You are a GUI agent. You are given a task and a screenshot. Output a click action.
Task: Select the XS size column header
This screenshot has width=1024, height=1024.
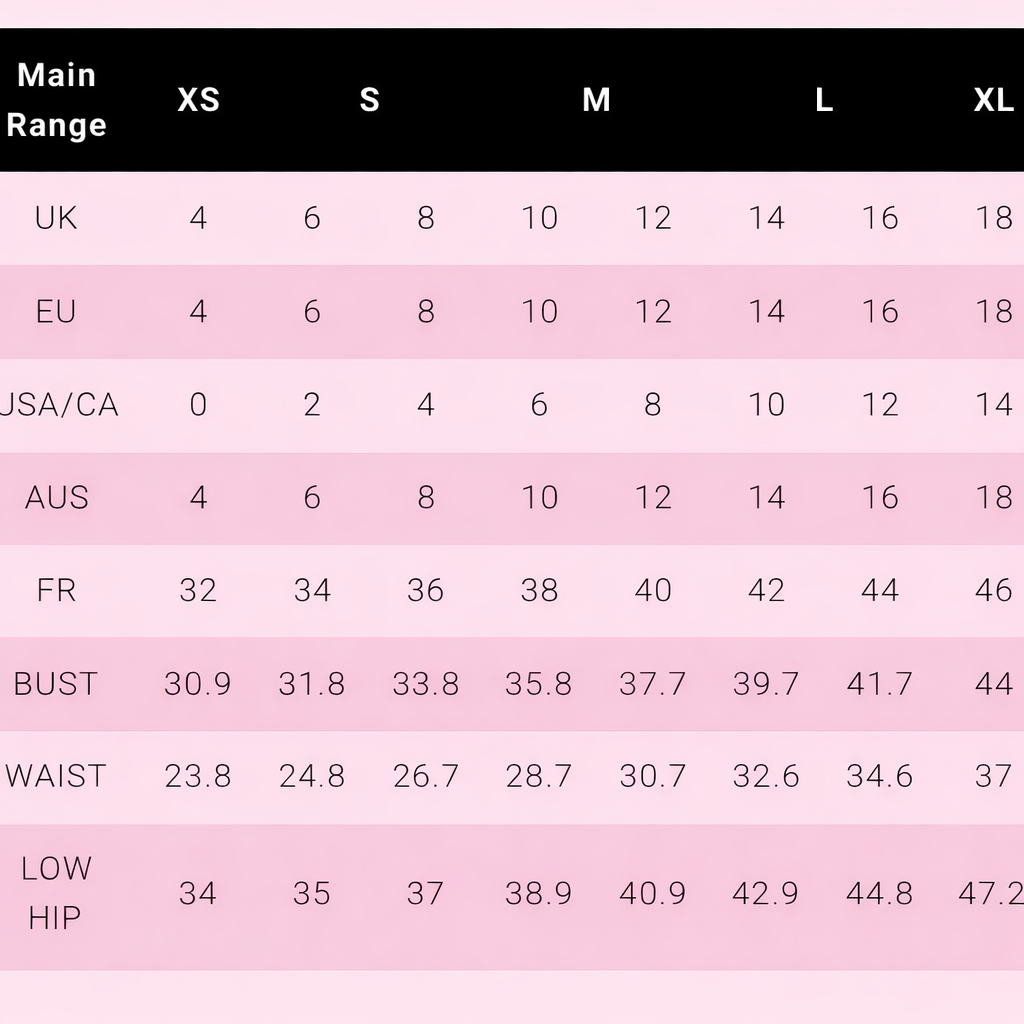click(x=198, y=100)
